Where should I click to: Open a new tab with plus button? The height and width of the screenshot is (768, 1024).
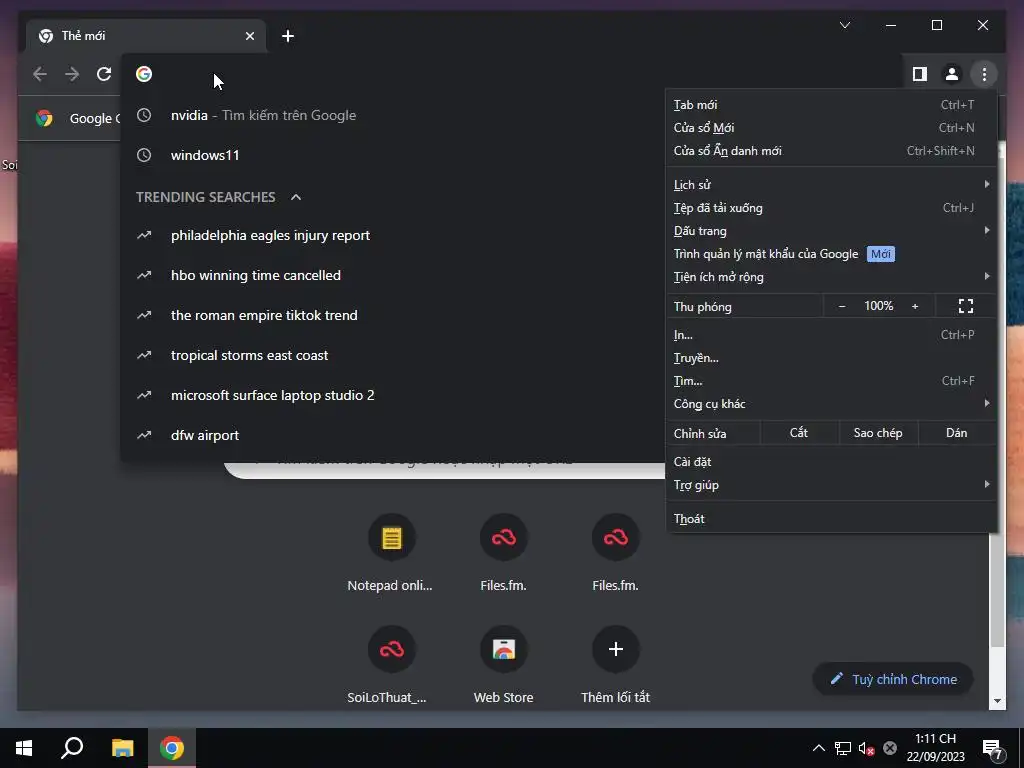[x=288, y=36]
